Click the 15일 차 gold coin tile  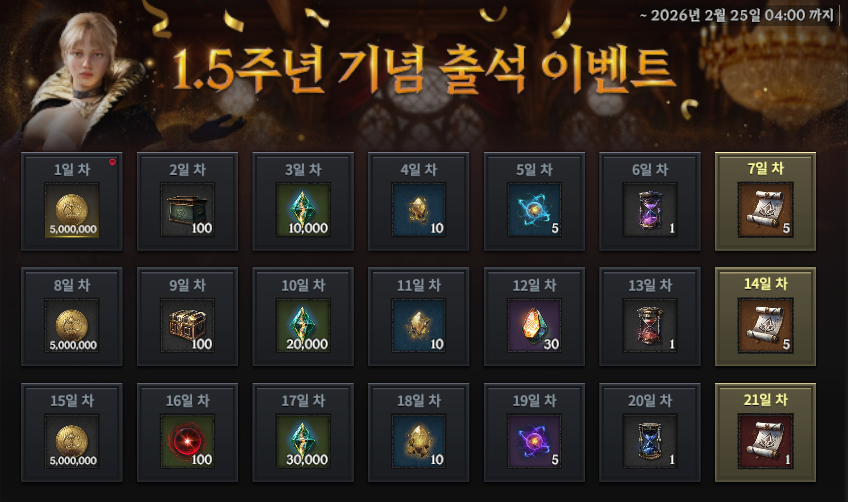point(71,432)
